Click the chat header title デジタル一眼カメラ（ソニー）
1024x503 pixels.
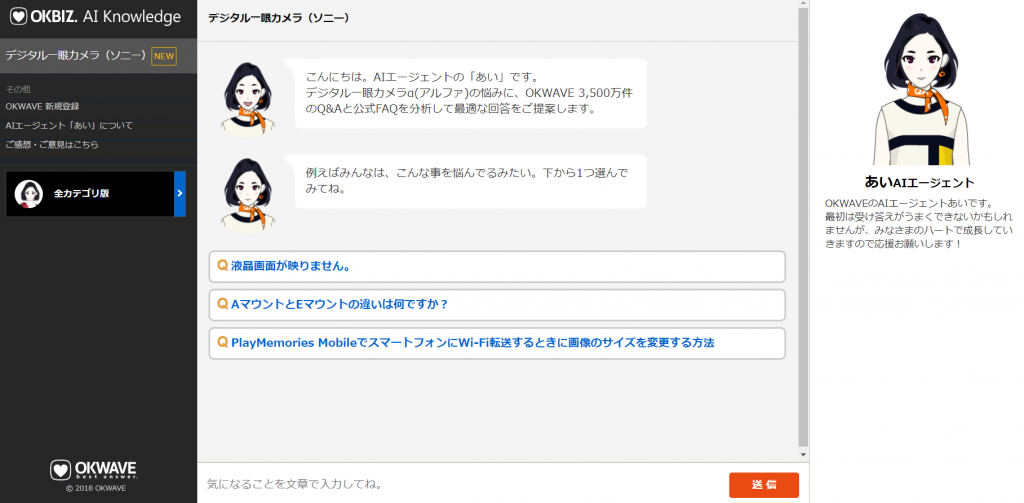[279, 18]
